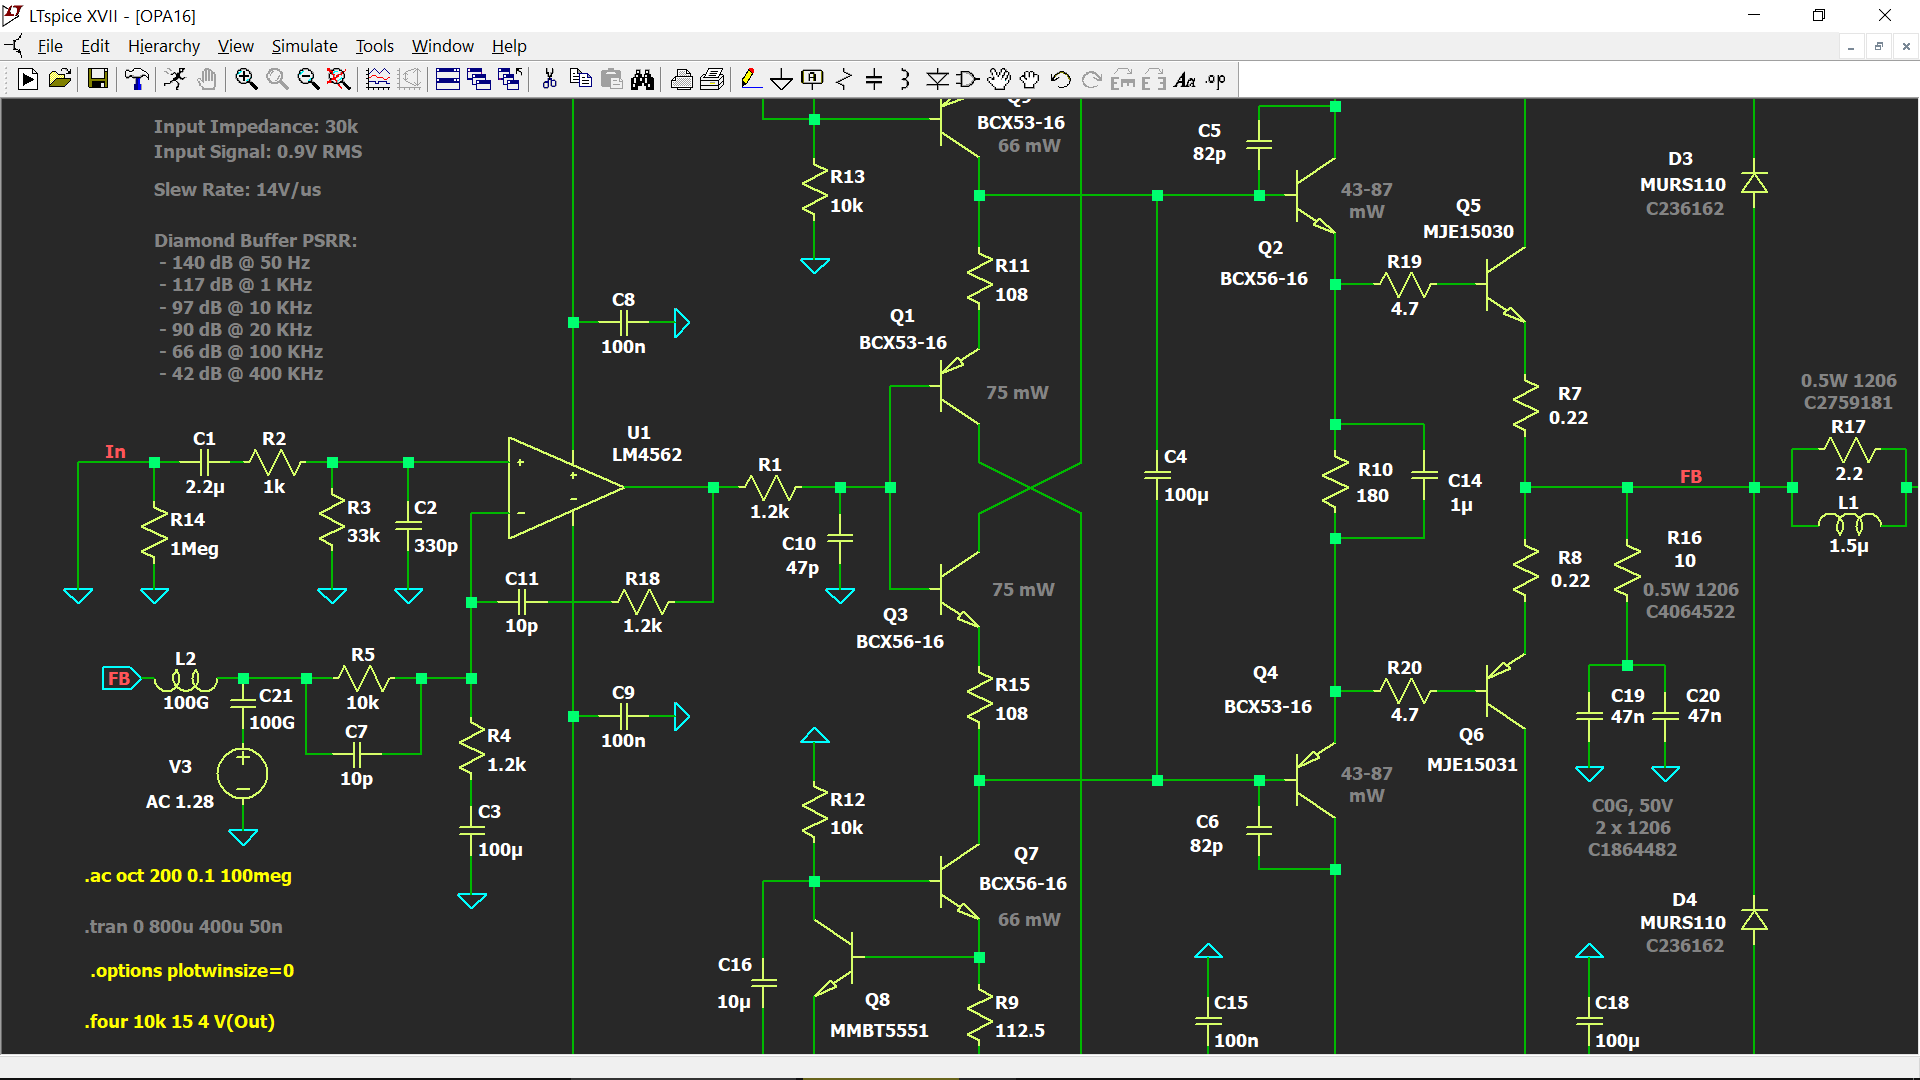1920x1080 pixels.
Task: Open the Window menu
Action: pos(443,46)
